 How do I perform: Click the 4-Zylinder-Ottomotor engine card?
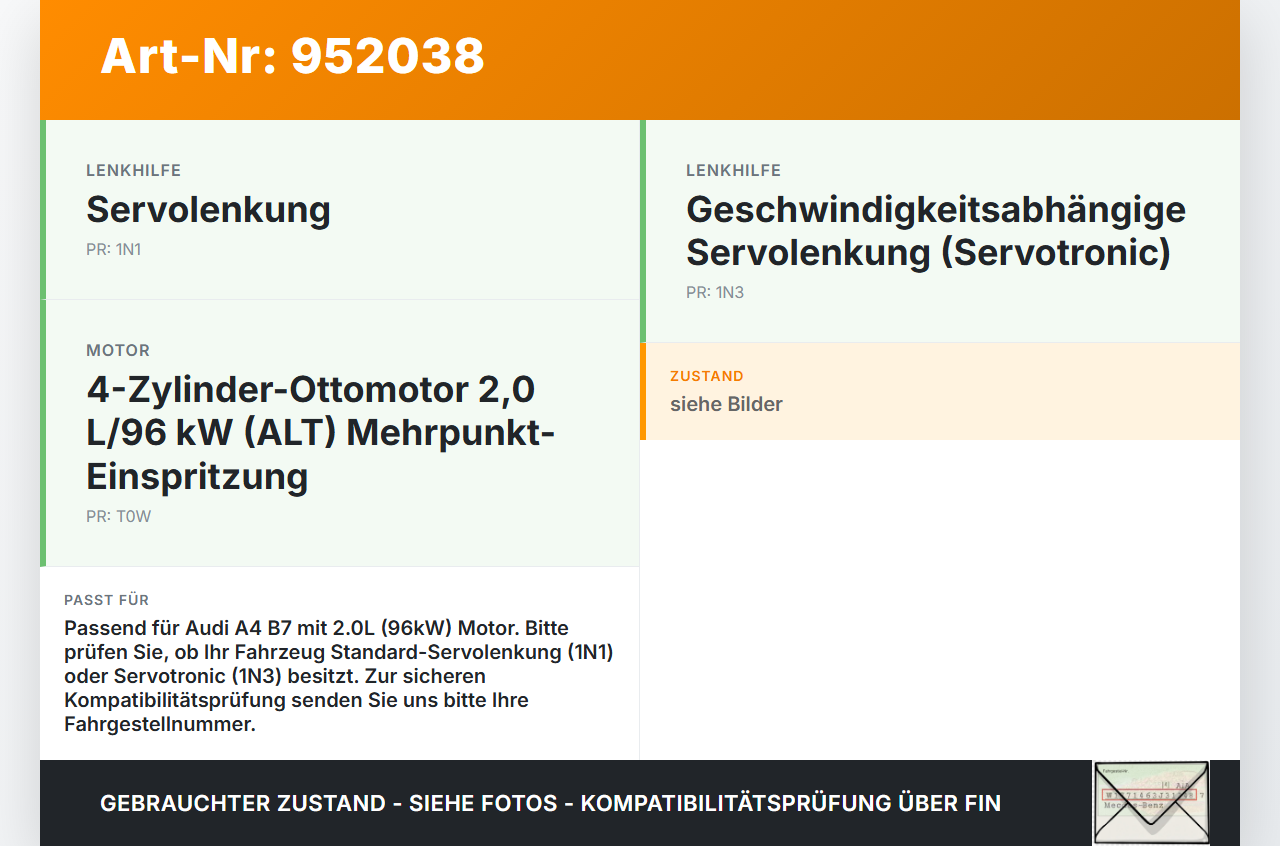tap(340, 433)
